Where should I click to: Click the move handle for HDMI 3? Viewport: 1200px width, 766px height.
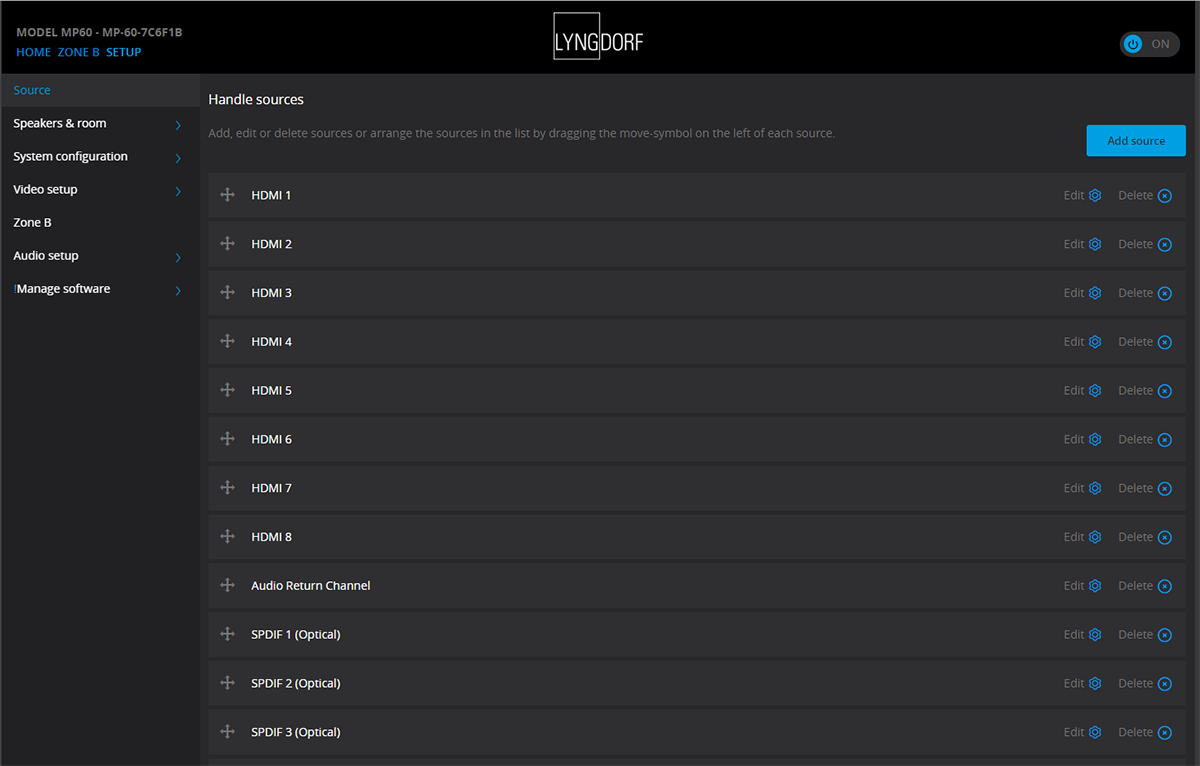227,293
